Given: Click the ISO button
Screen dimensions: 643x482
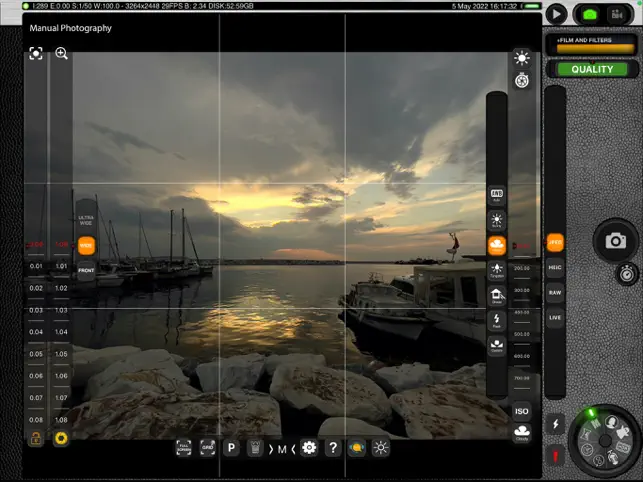Looking at the screenshot, I should click(521, 411).
